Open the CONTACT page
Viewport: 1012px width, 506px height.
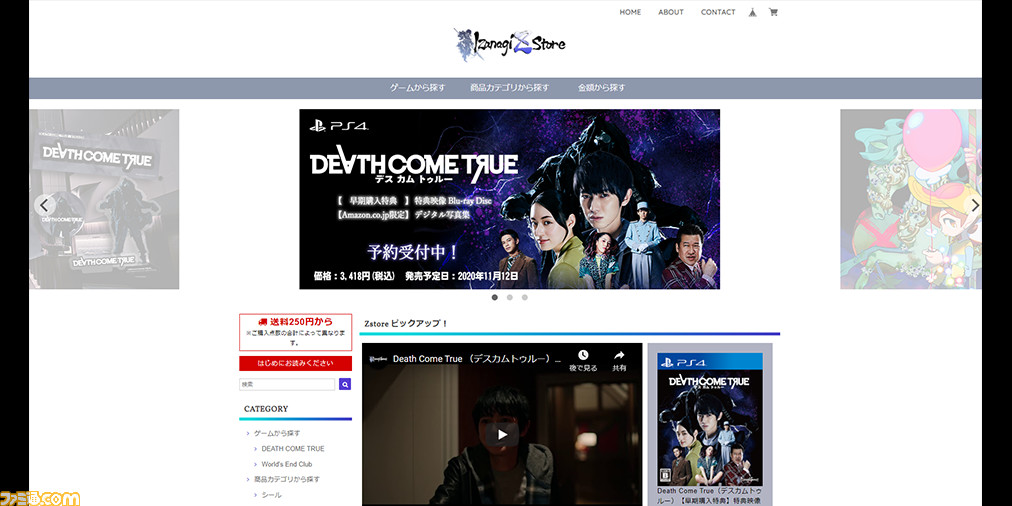(x=718, y=12)
